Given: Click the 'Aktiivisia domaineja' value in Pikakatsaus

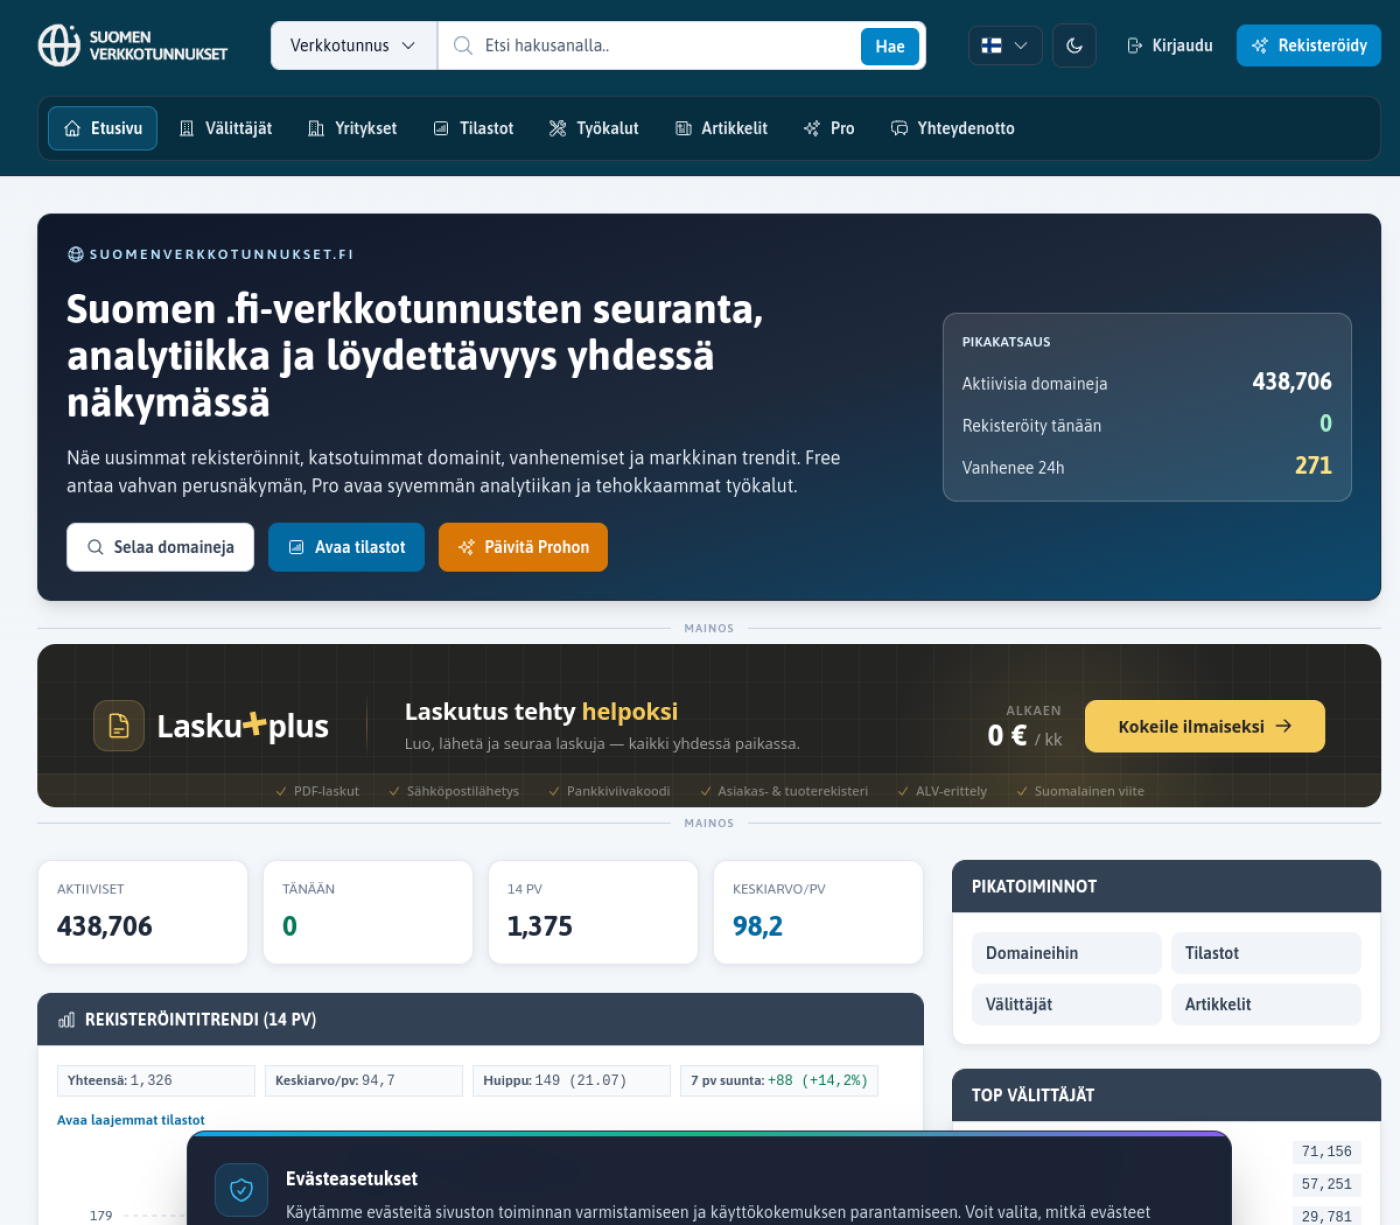Looking at the screenshot, I should 1292,382.
